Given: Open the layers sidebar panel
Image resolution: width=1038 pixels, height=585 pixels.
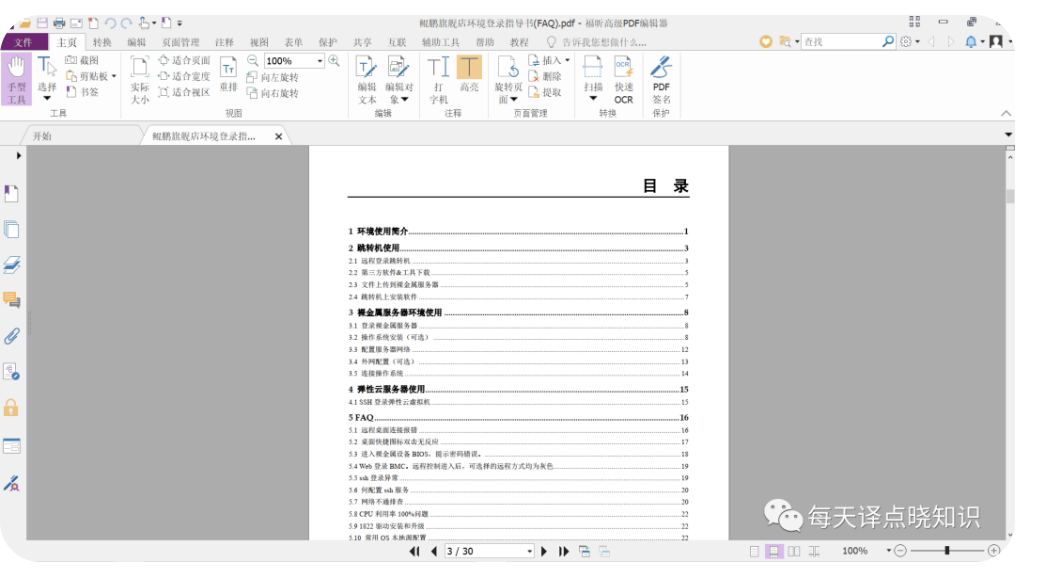Looking at the screenshot, I should 11,265.
